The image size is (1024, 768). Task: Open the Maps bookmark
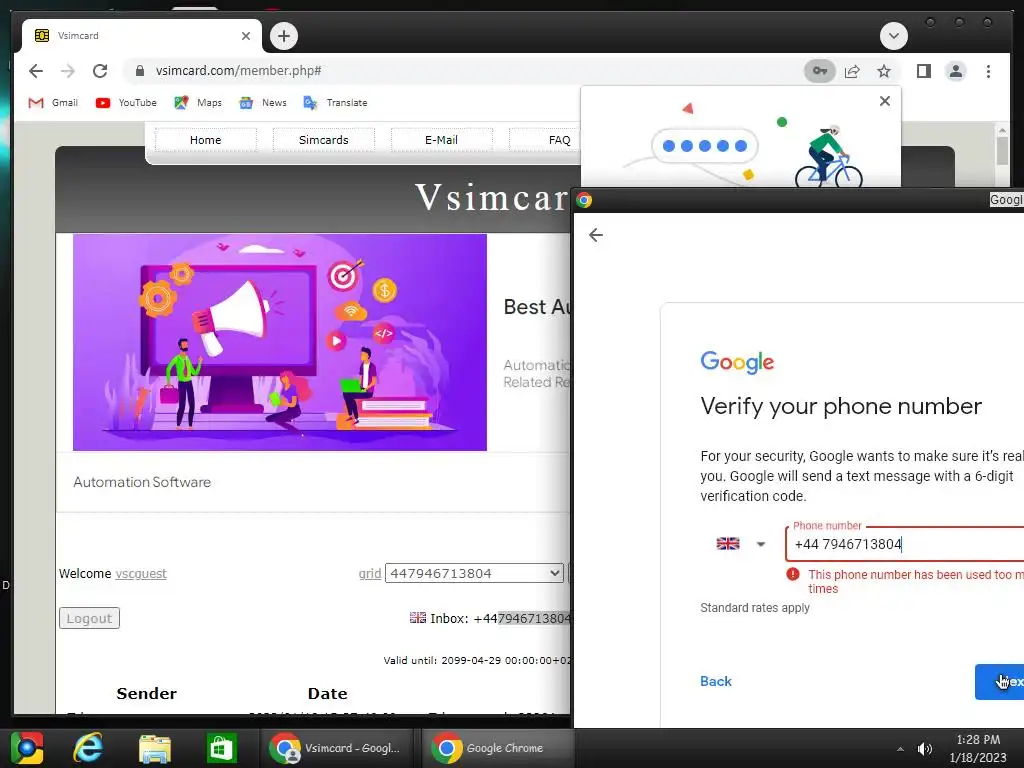pos(198,103)
